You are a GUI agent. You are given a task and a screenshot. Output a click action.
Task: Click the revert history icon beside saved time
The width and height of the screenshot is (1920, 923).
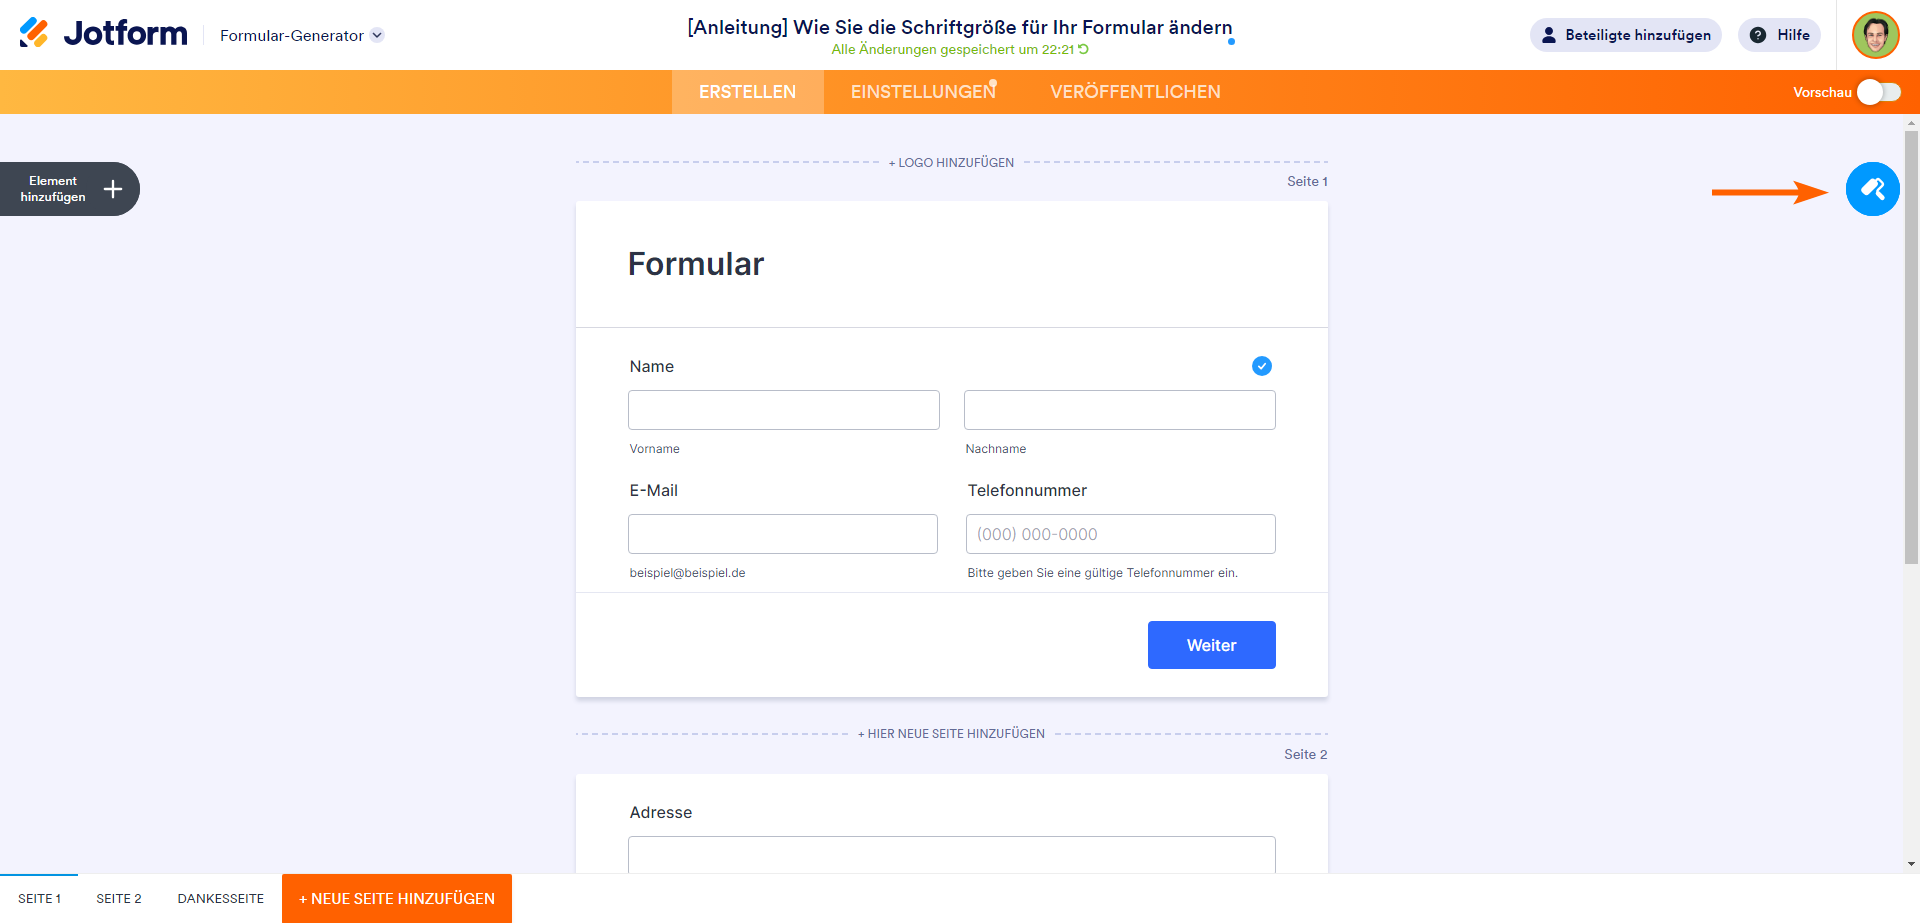(1083, 49)
